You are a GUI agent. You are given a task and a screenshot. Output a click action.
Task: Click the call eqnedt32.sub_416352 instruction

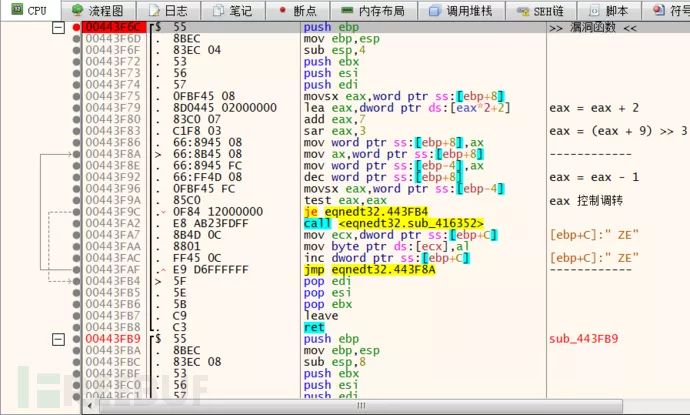point(394,223)
